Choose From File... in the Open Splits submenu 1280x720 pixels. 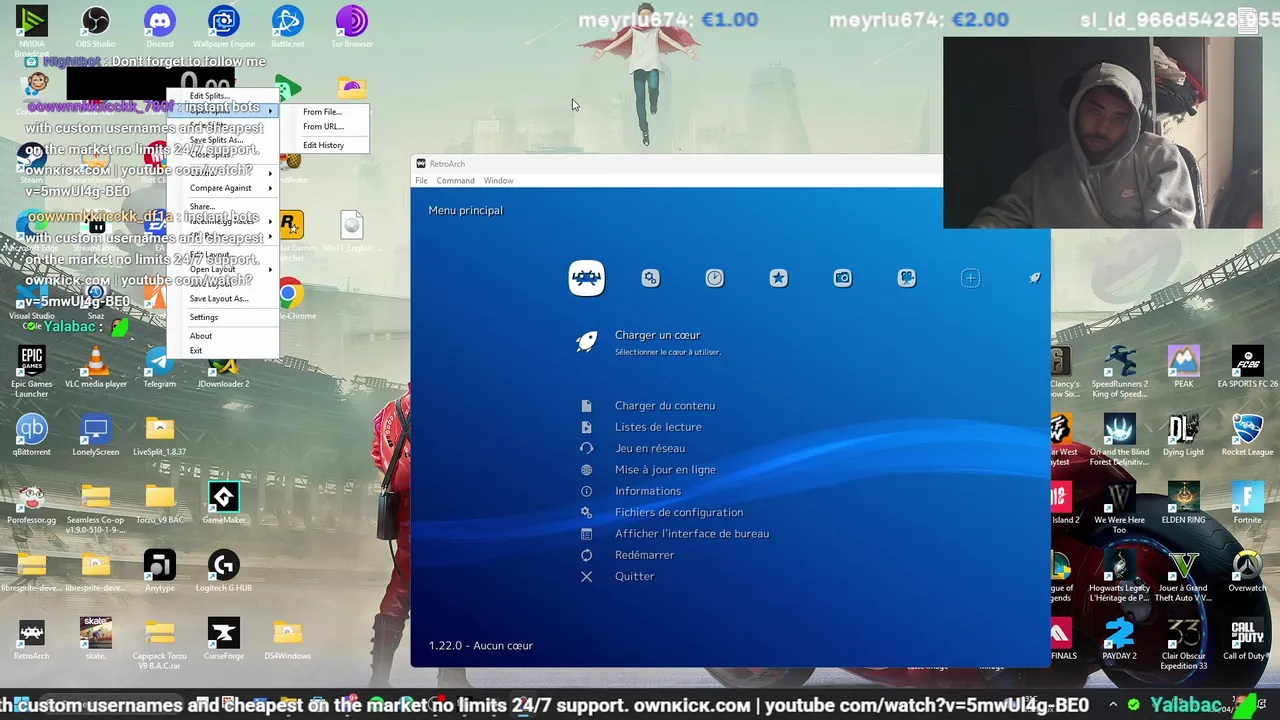(x=322, y=112)
